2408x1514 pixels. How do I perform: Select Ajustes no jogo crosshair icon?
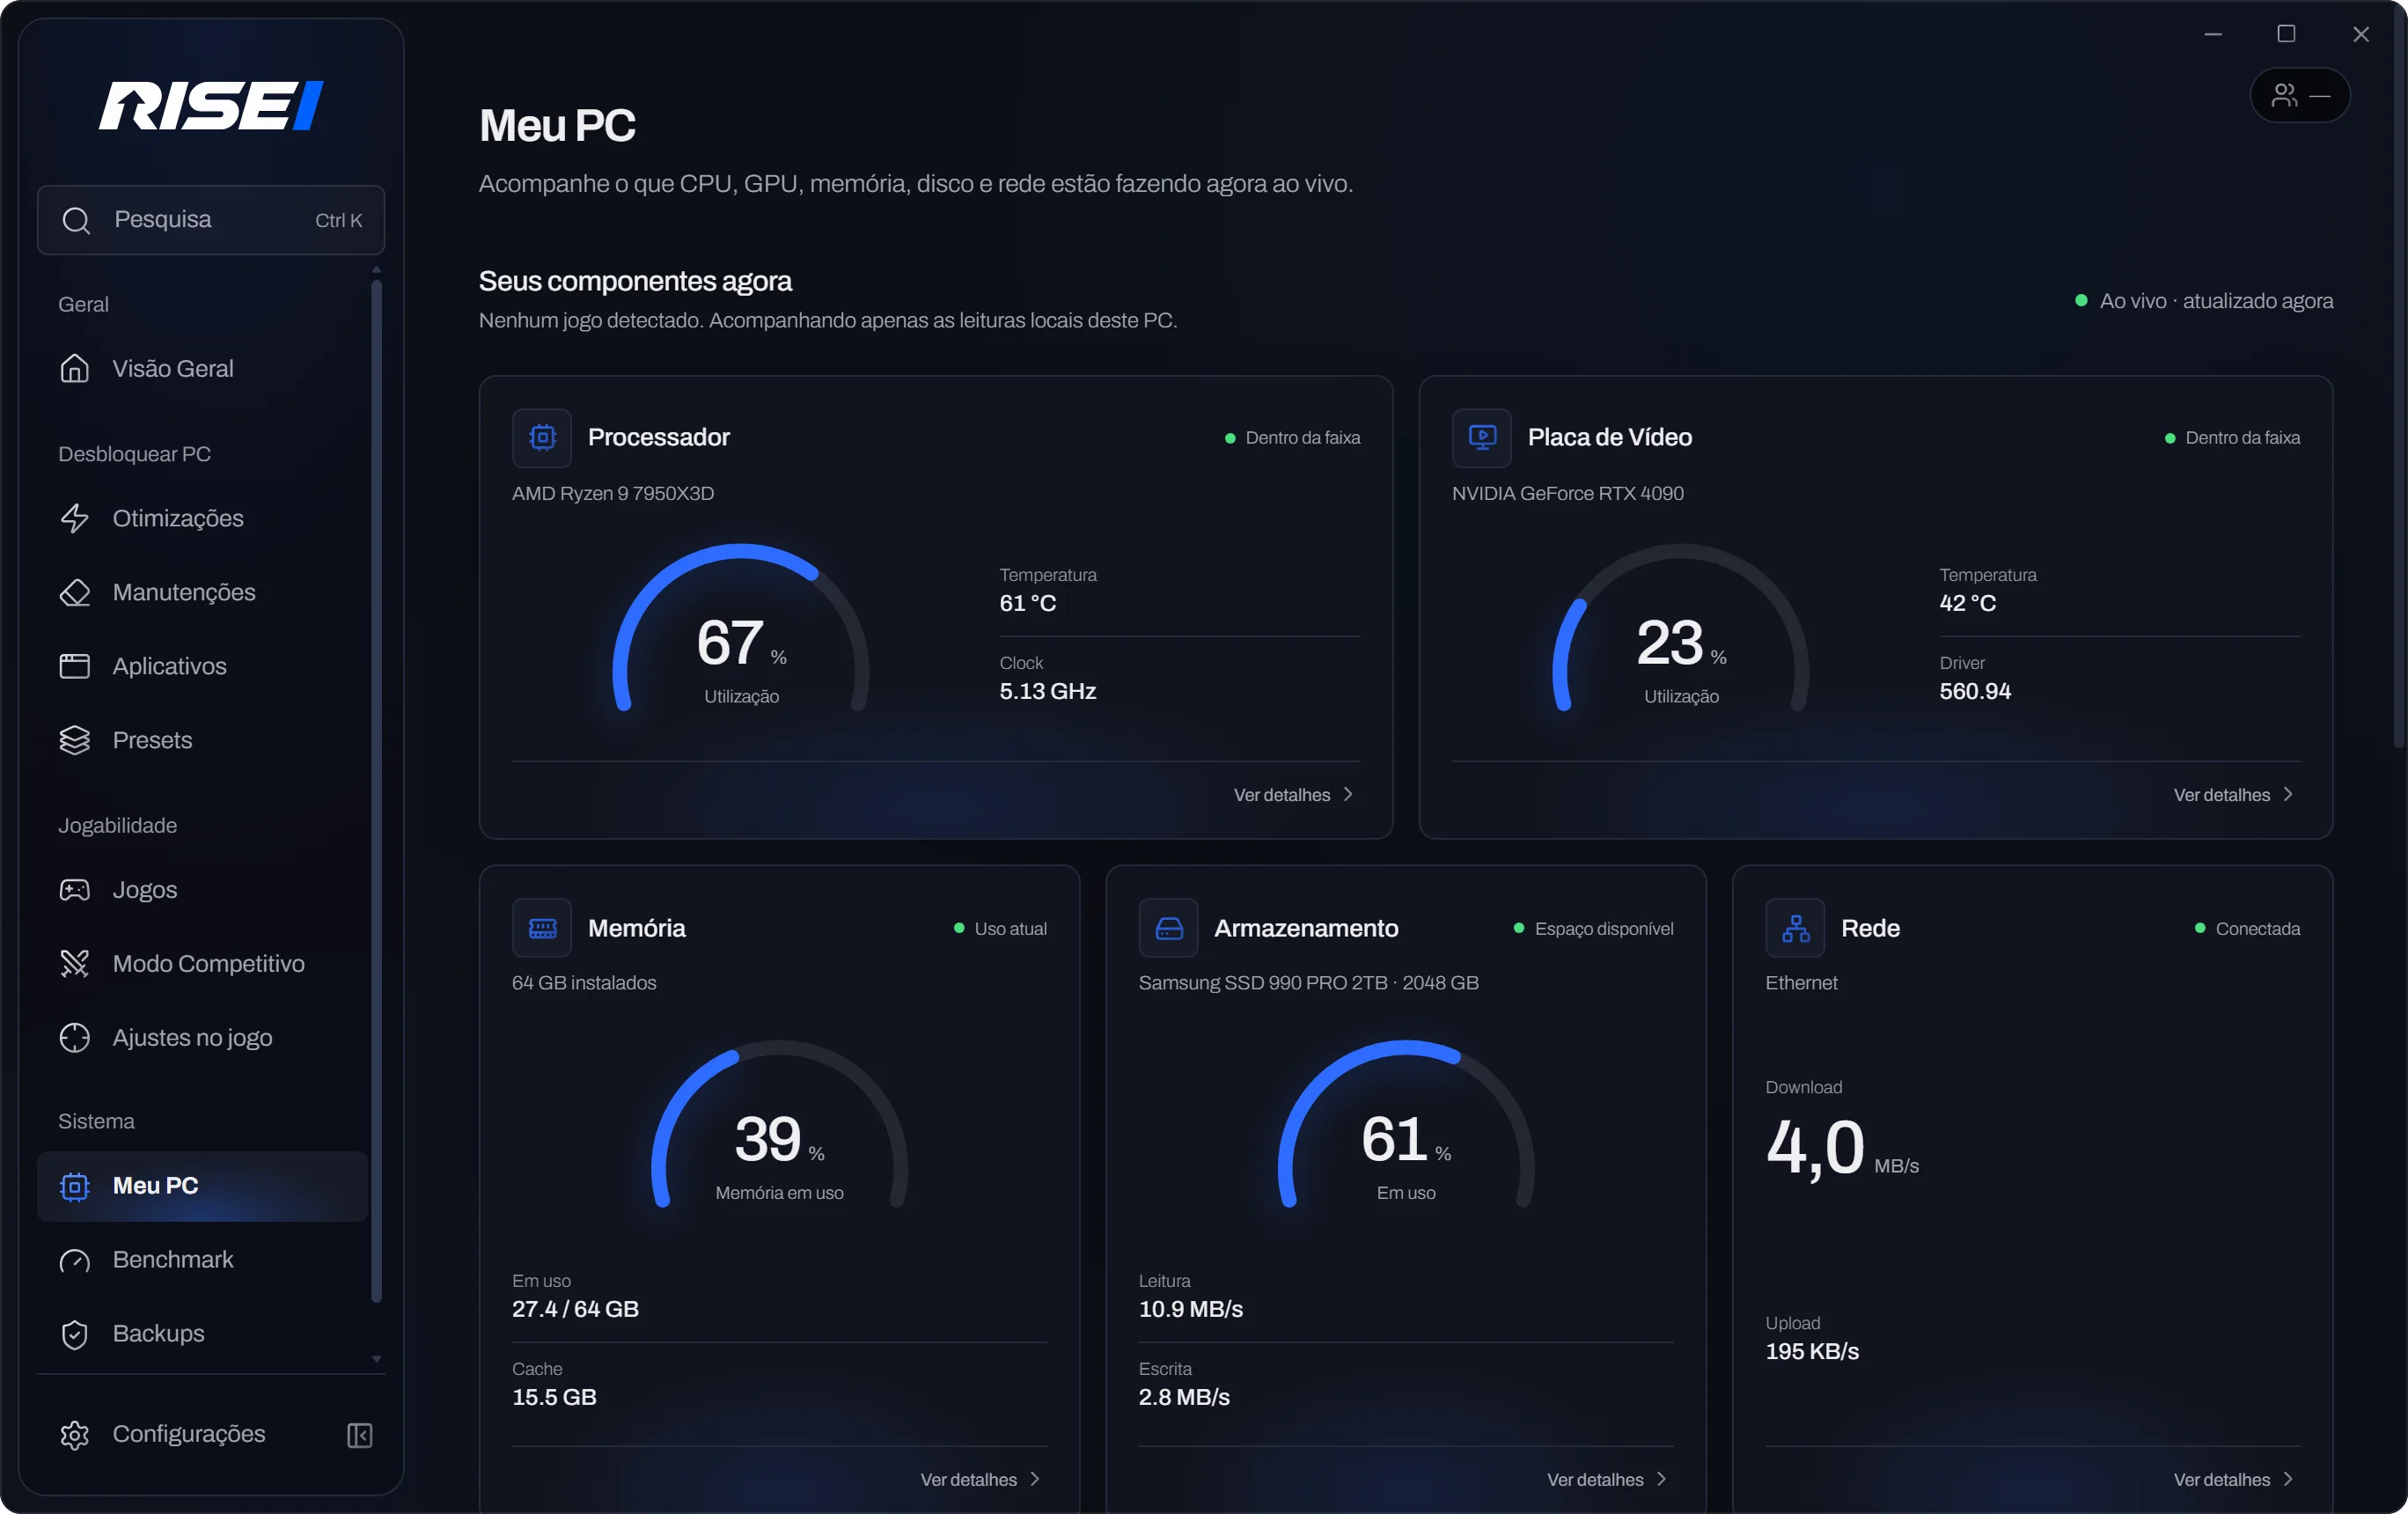[x=74, y=1038]
